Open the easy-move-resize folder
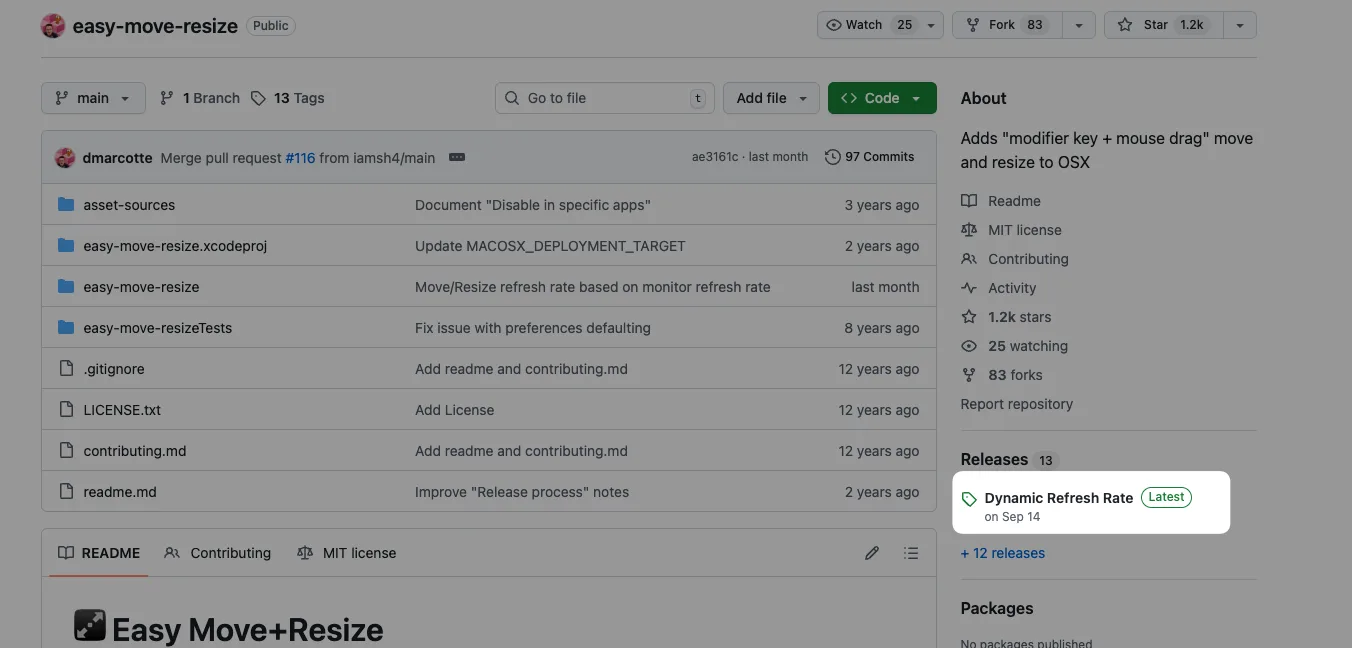The image size is (1352, 648). point(141,287)
